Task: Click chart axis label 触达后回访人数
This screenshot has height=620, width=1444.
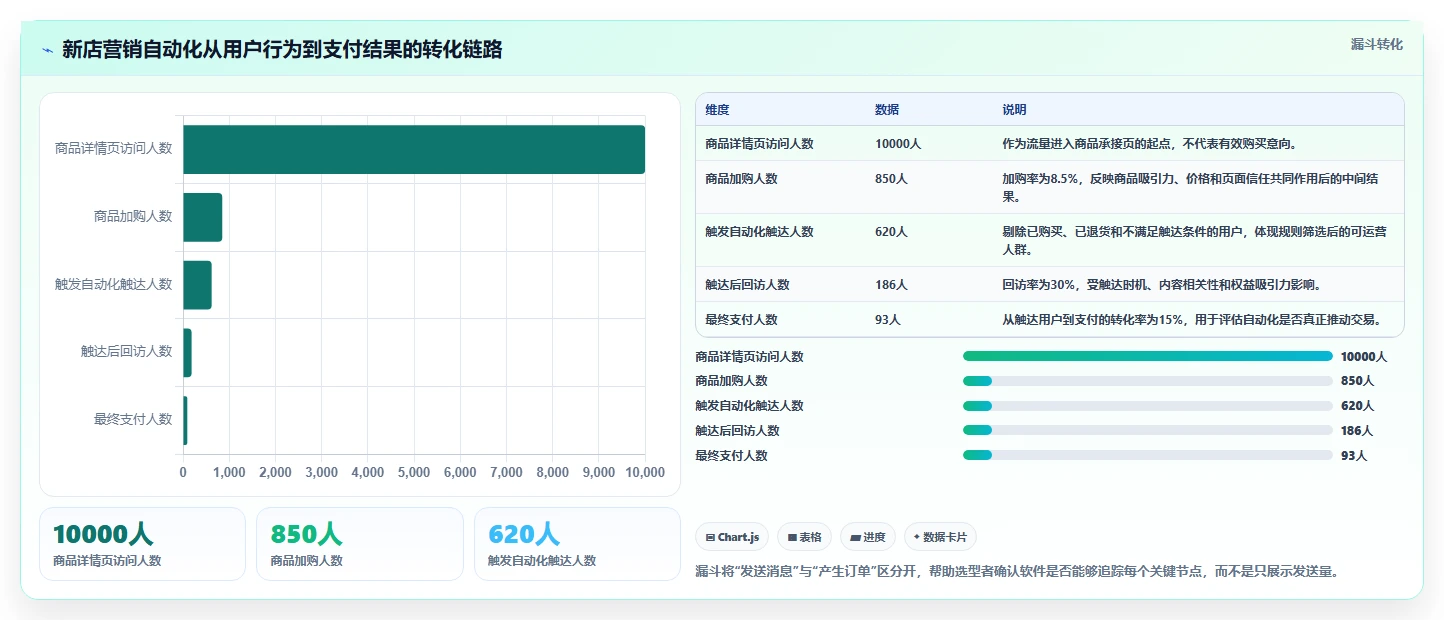Action: pyautogui.click(x=126, y=351)
